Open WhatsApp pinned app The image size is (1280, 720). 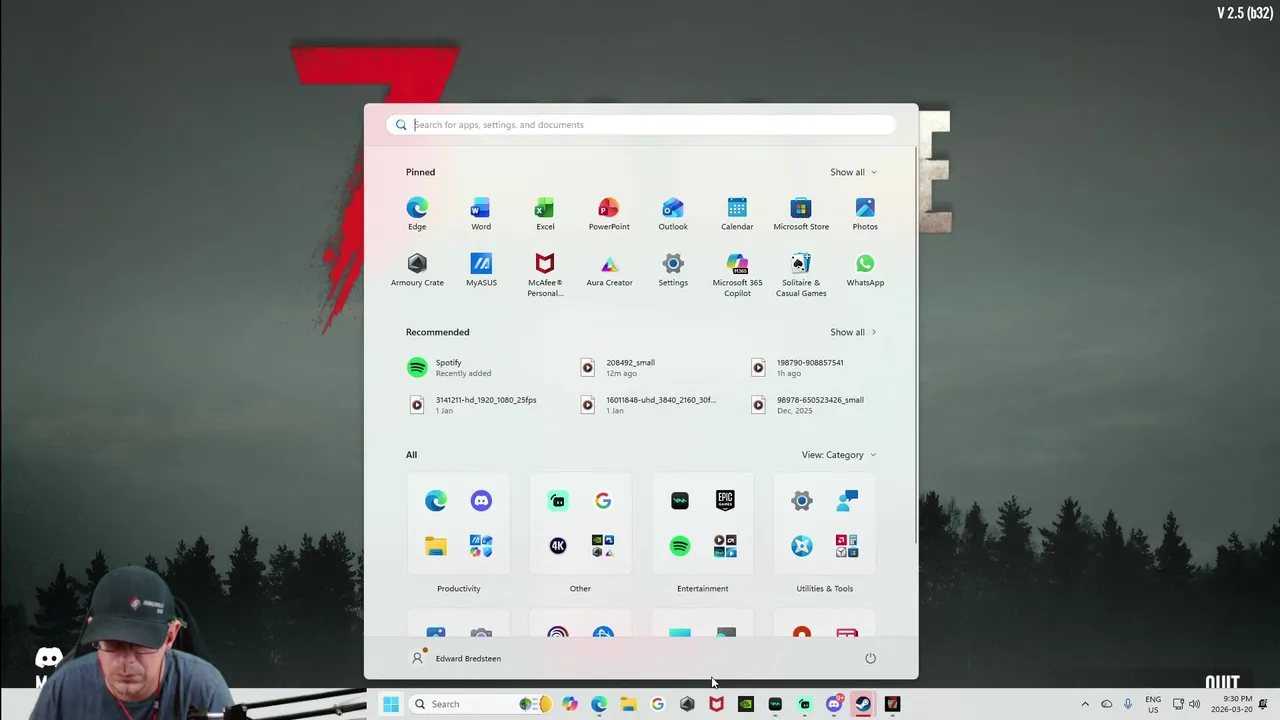865,270
